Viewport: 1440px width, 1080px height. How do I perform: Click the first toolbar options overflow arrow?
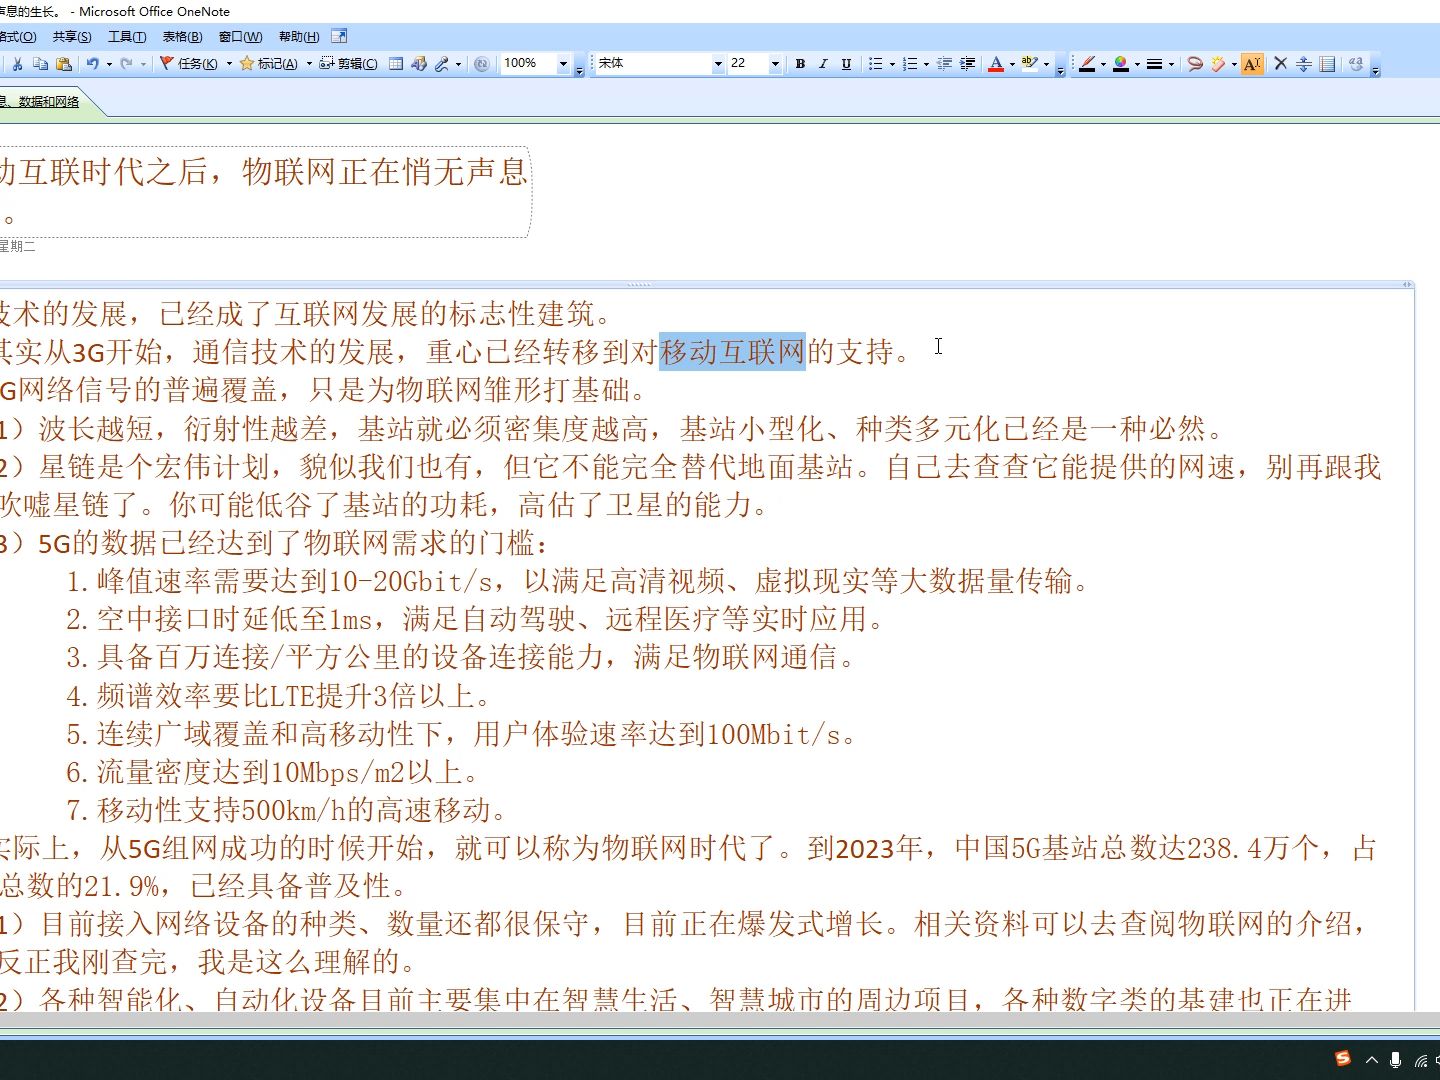pos(580,68)
